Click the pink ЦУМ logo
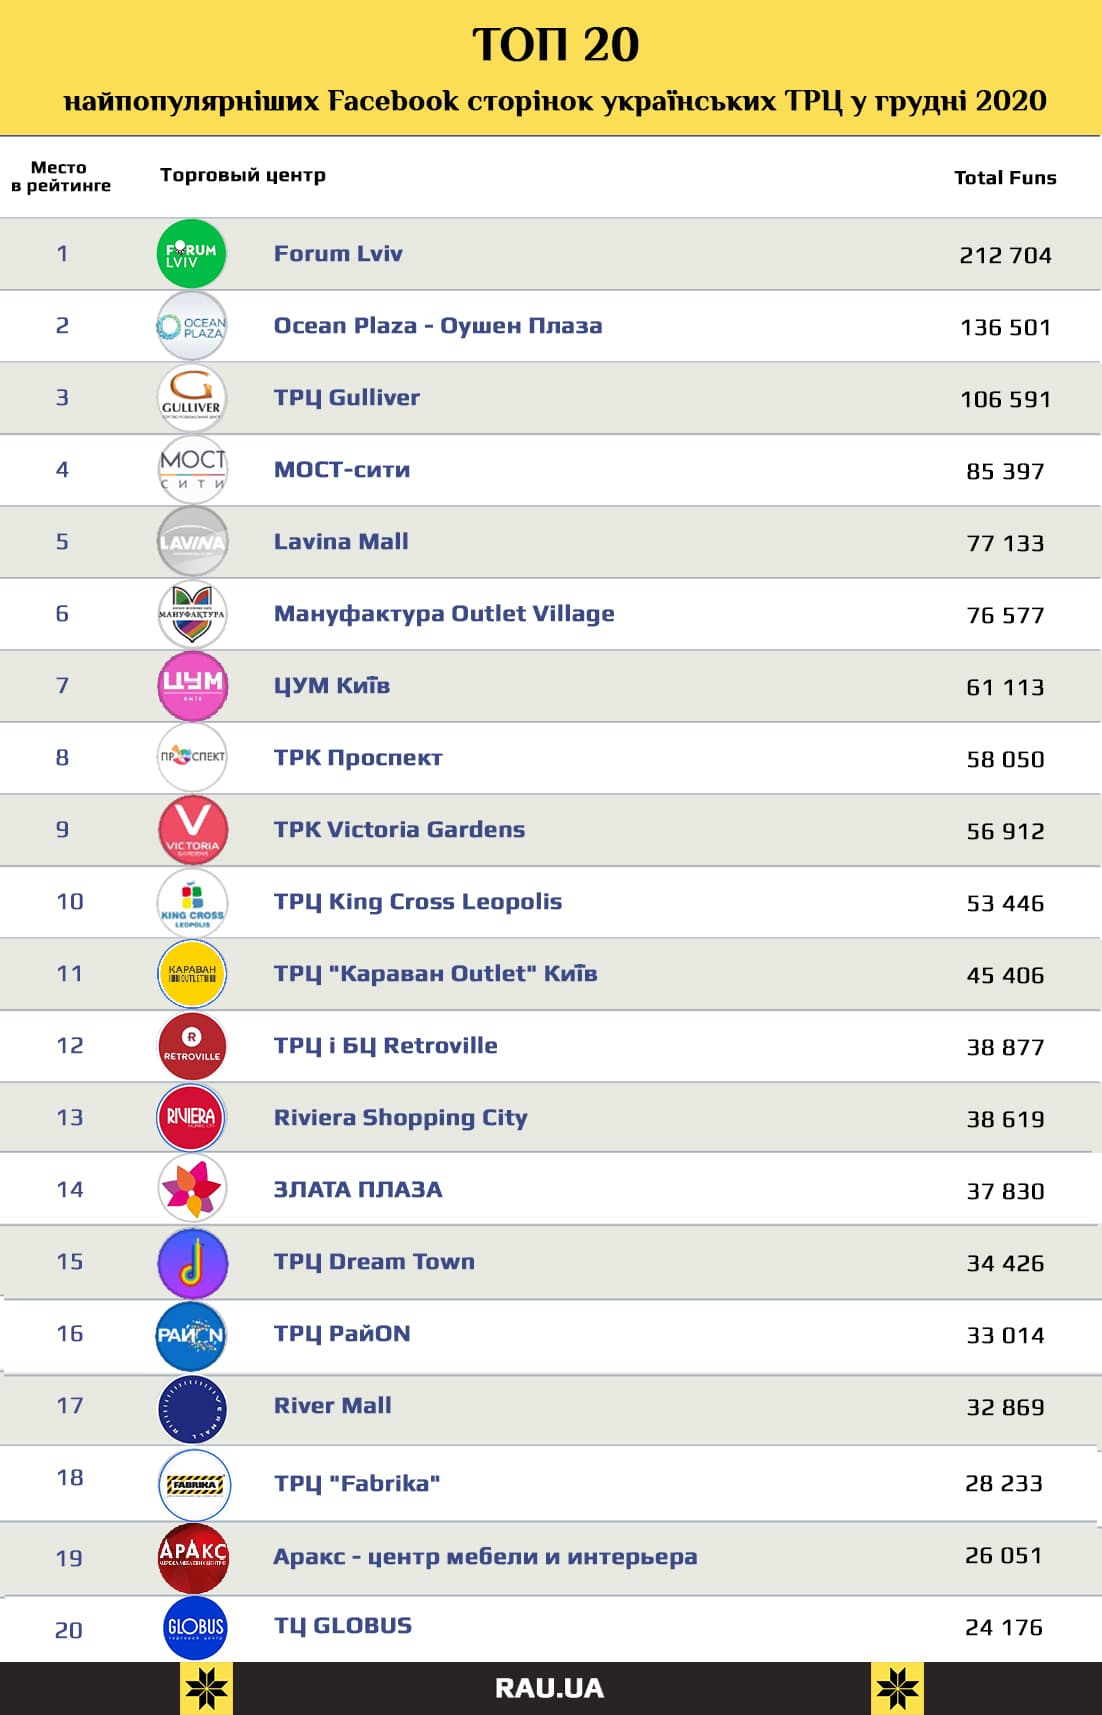Viewport: 1102px width, 1715px height. (x=192, y=686)
